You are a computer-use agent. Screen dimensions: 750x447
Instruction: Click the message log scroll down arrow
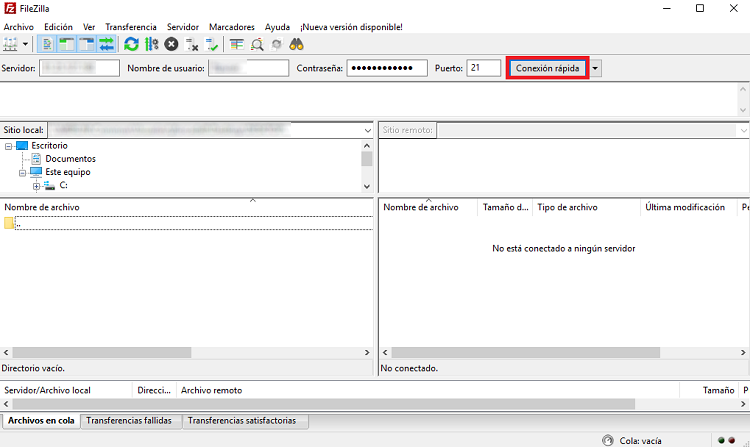click(743, 109)
